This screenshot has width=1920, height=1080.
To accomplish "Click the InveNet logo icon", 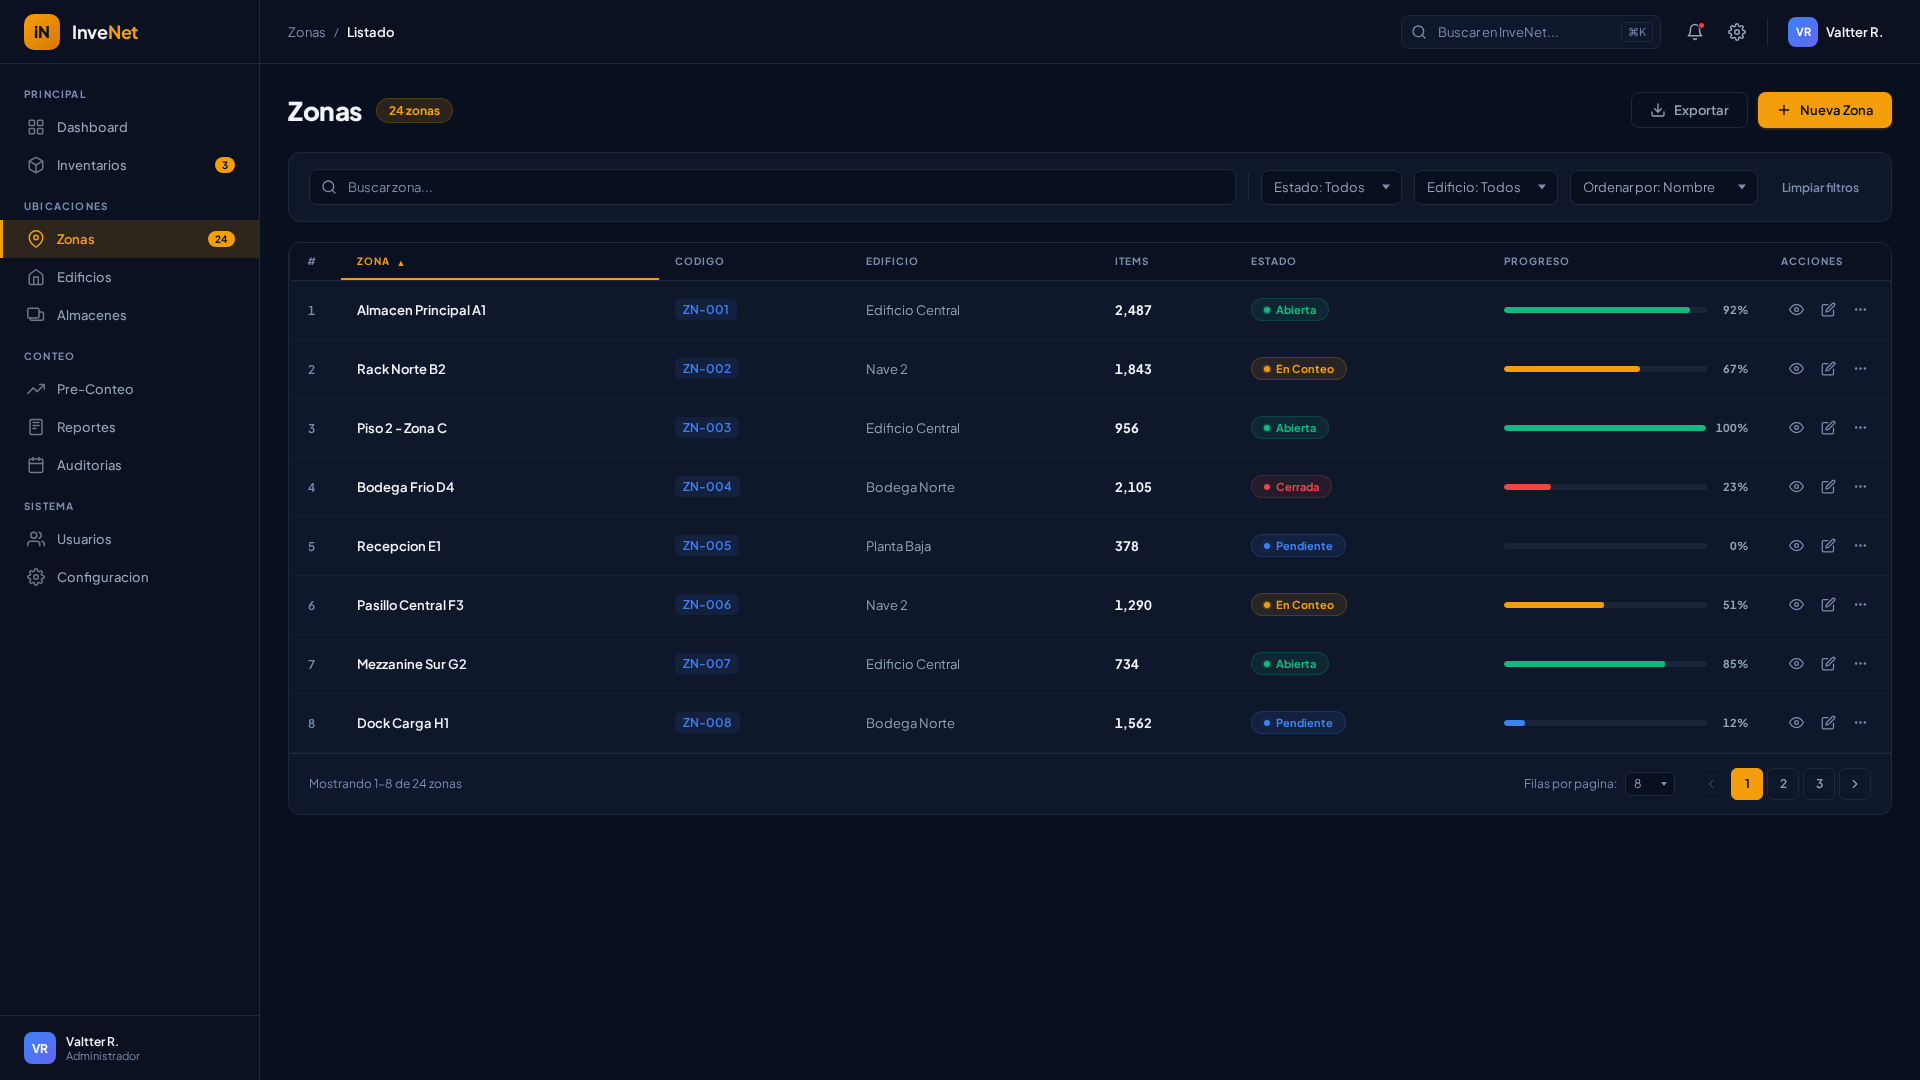I will (42, 32).
